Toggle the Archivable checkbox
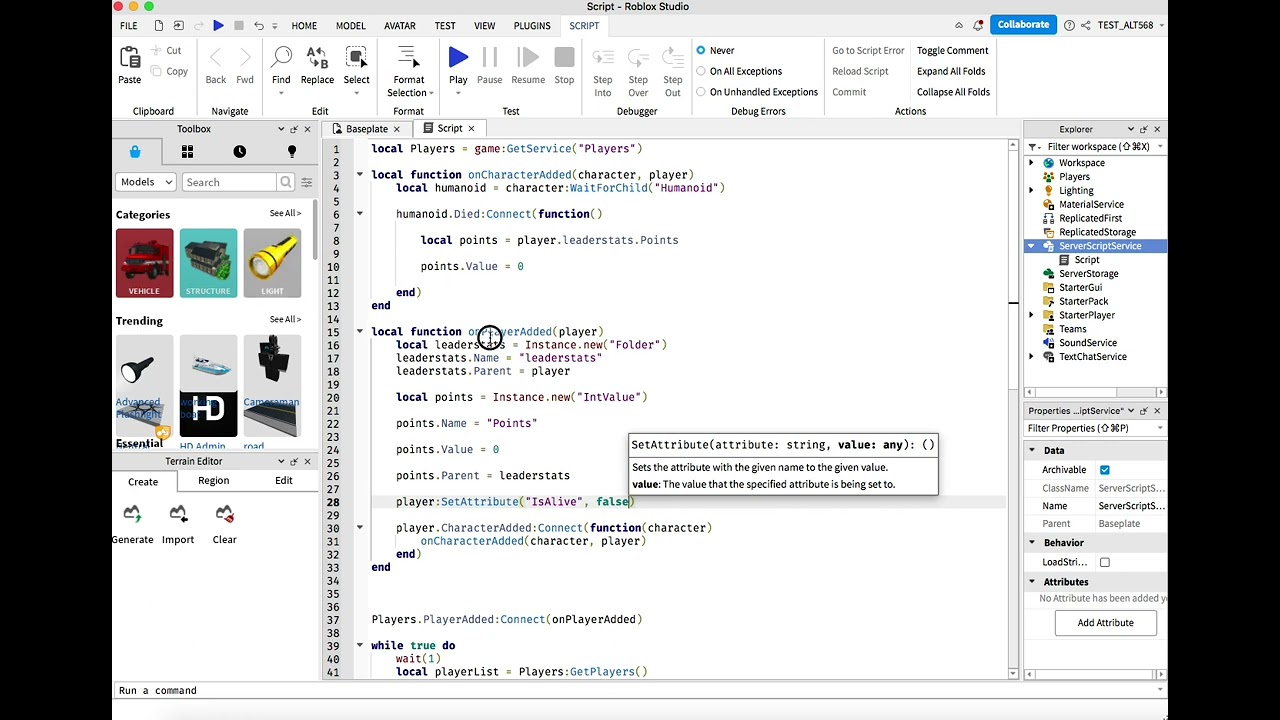The height and width of the screenshot is (720, 1280). (x=1105, y=470)
